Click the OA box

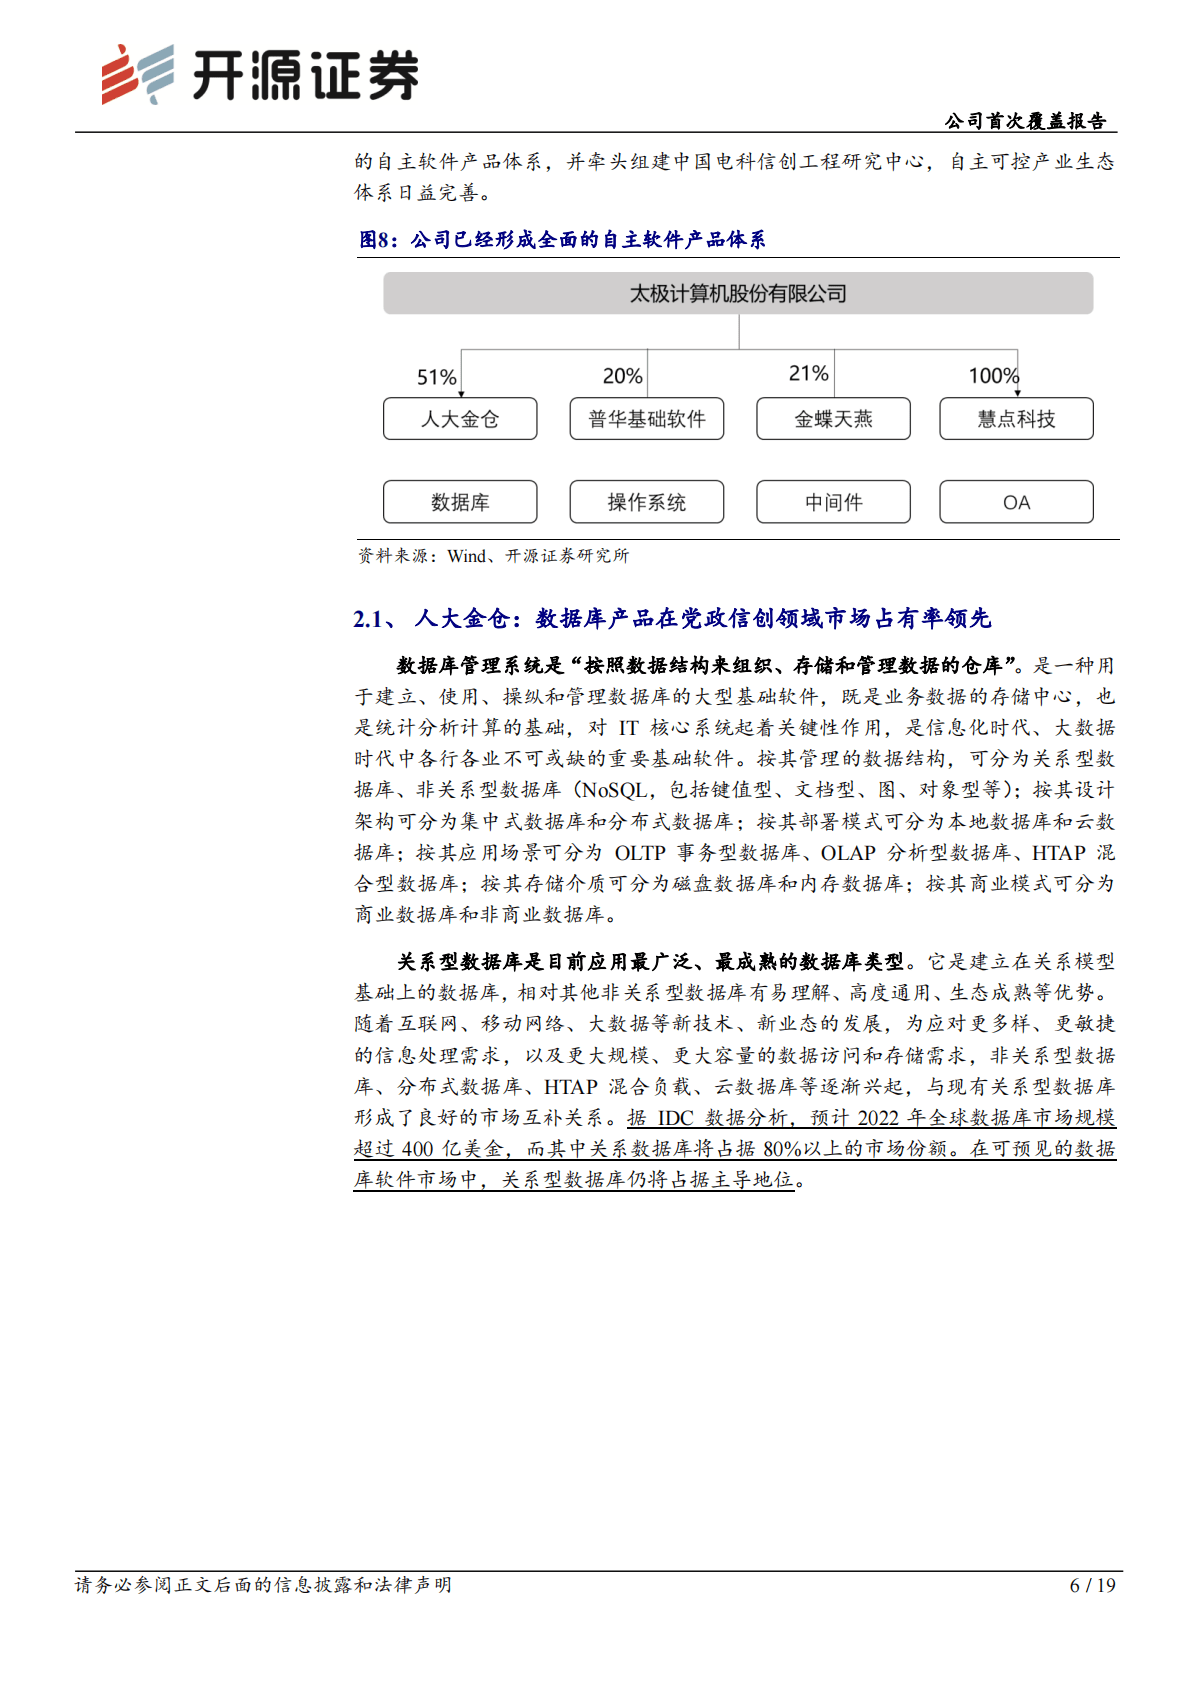(1016, 502)
